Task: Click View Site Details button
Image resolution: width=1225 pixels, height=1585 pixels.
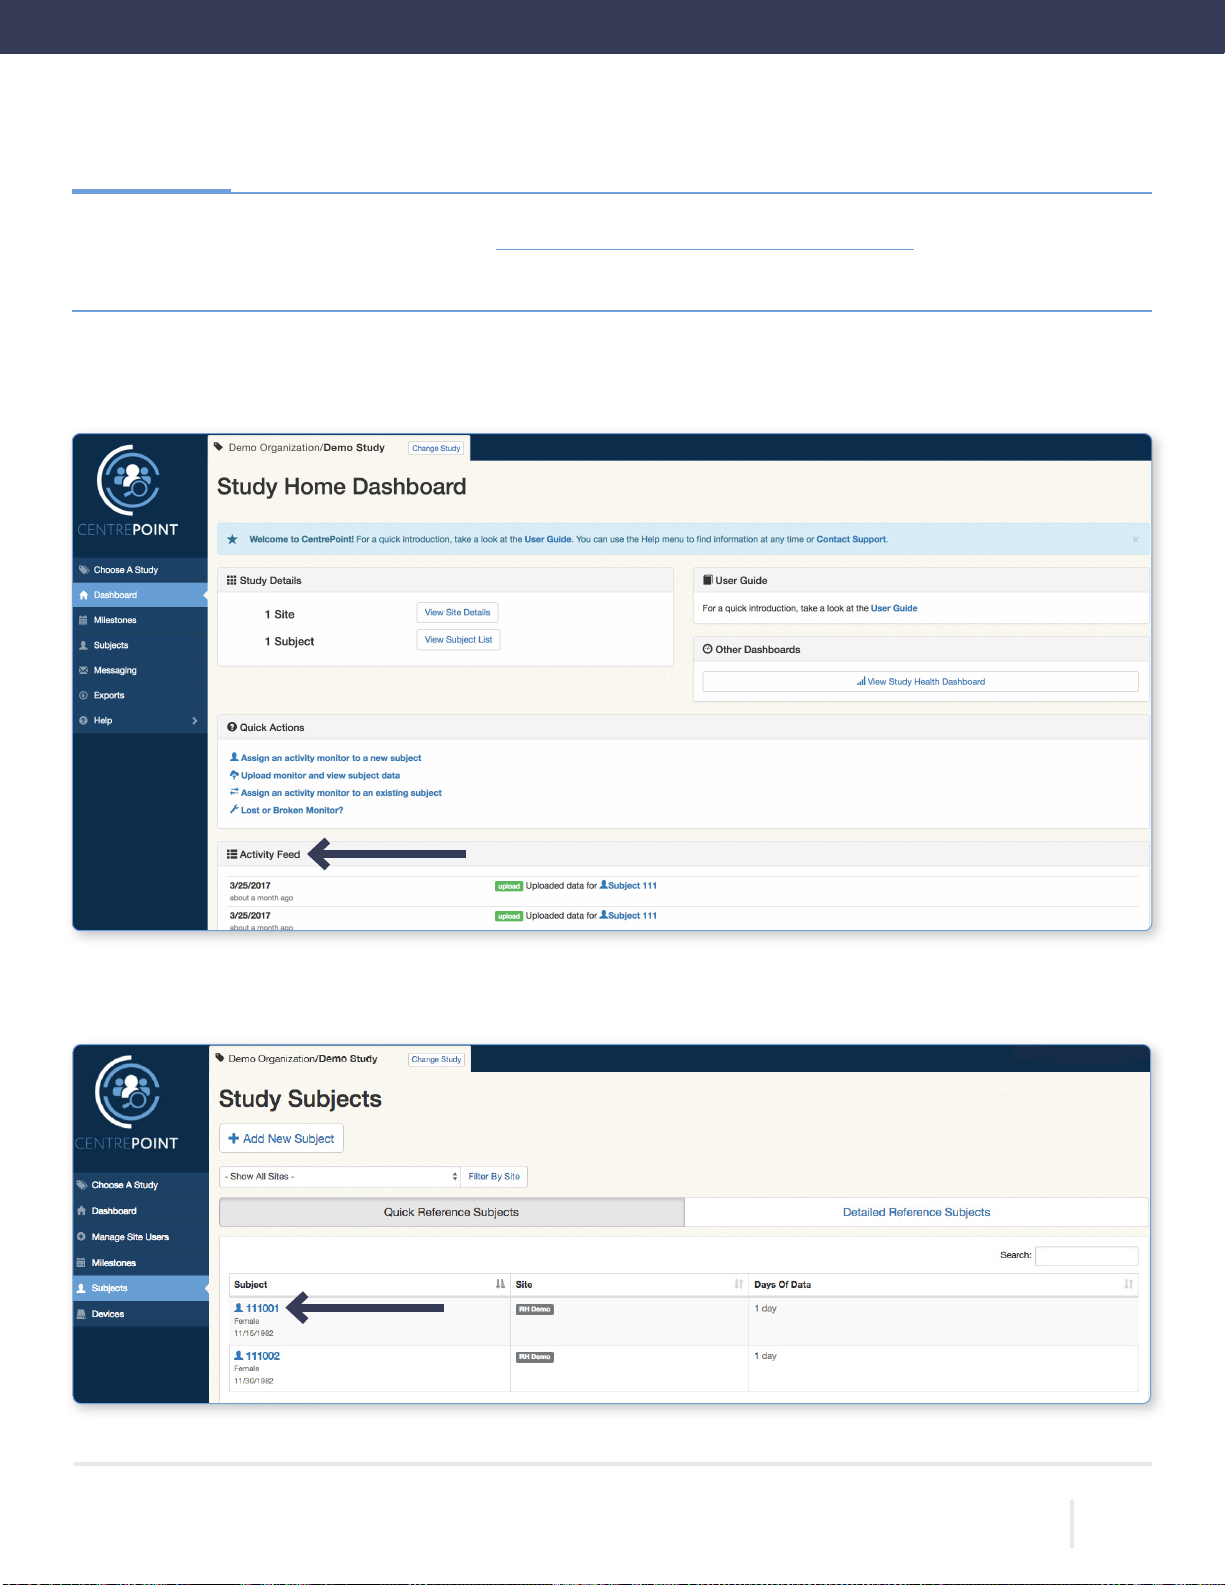Action: click(x=457, y=613)
